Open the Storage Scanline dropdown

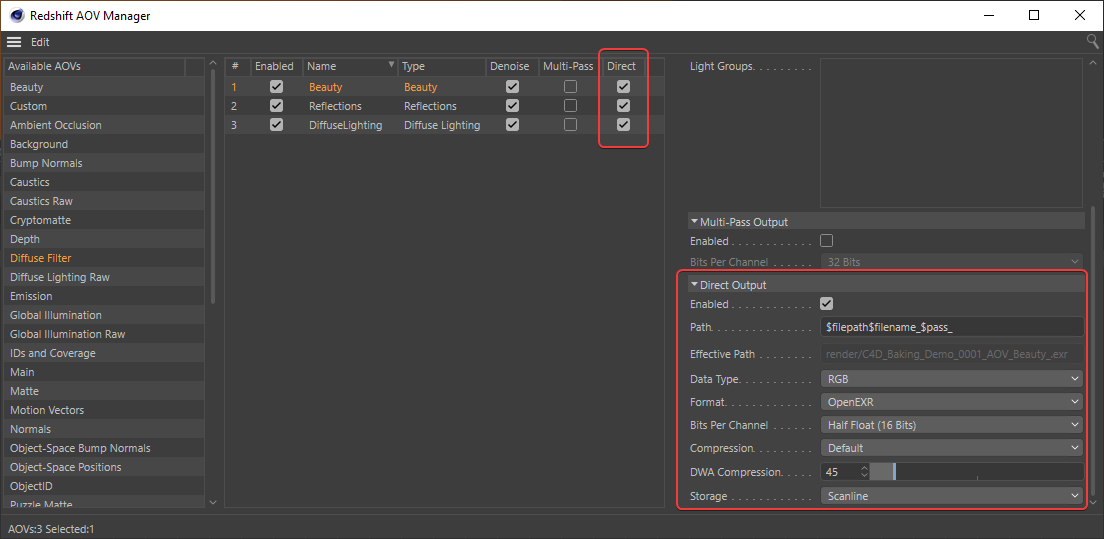coord(952,496)
